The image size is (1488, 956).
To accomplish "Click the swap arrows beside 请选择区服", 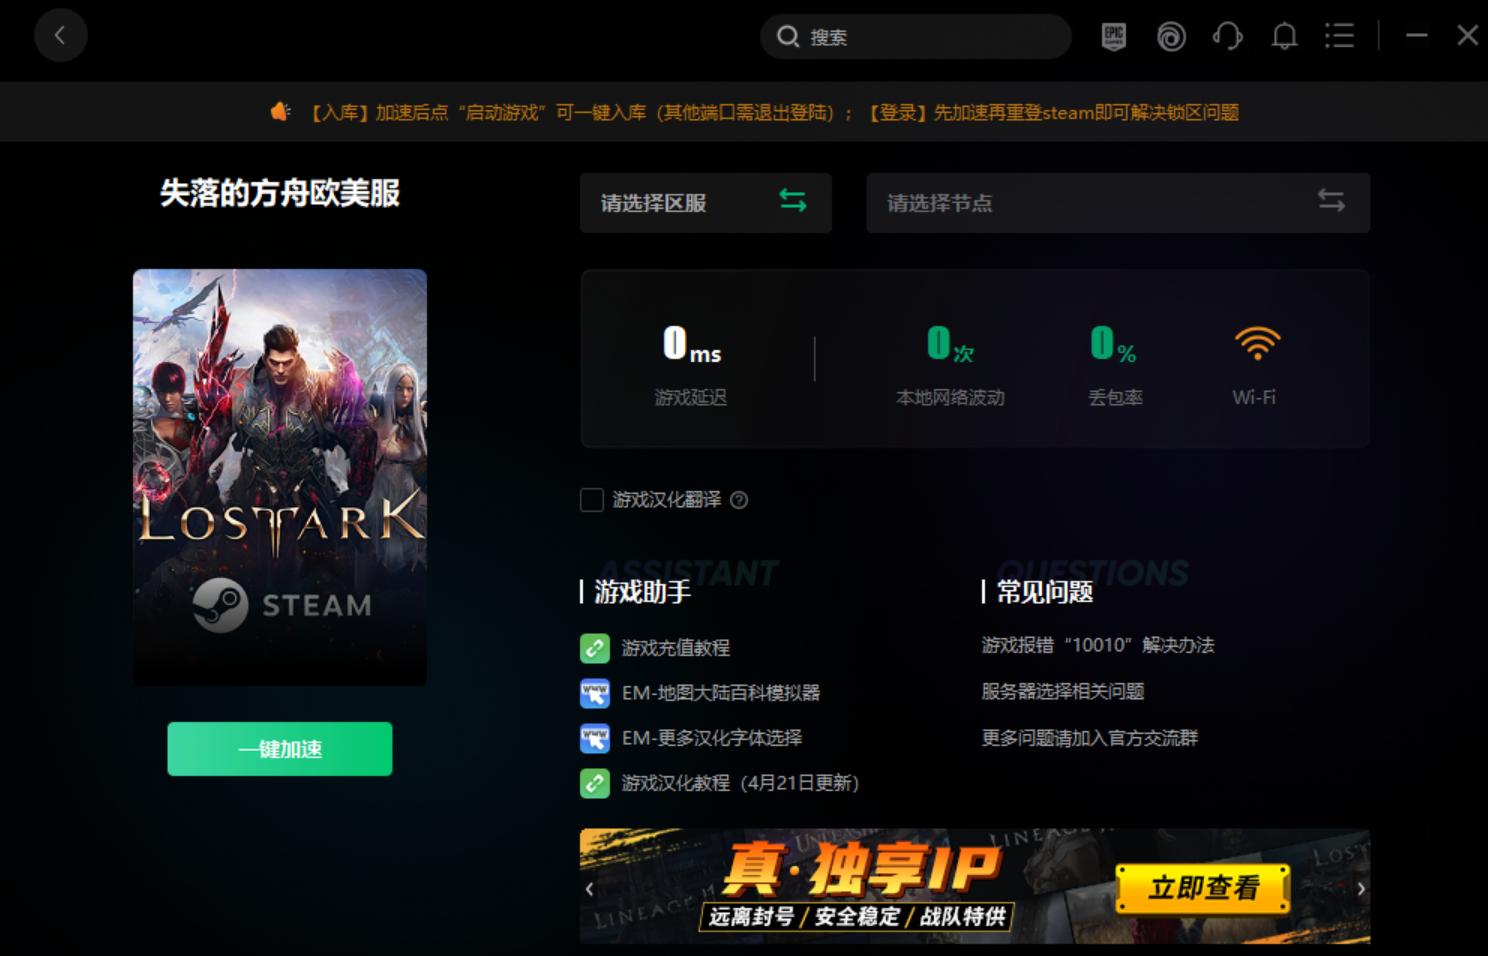I will [x=792, y=201].
